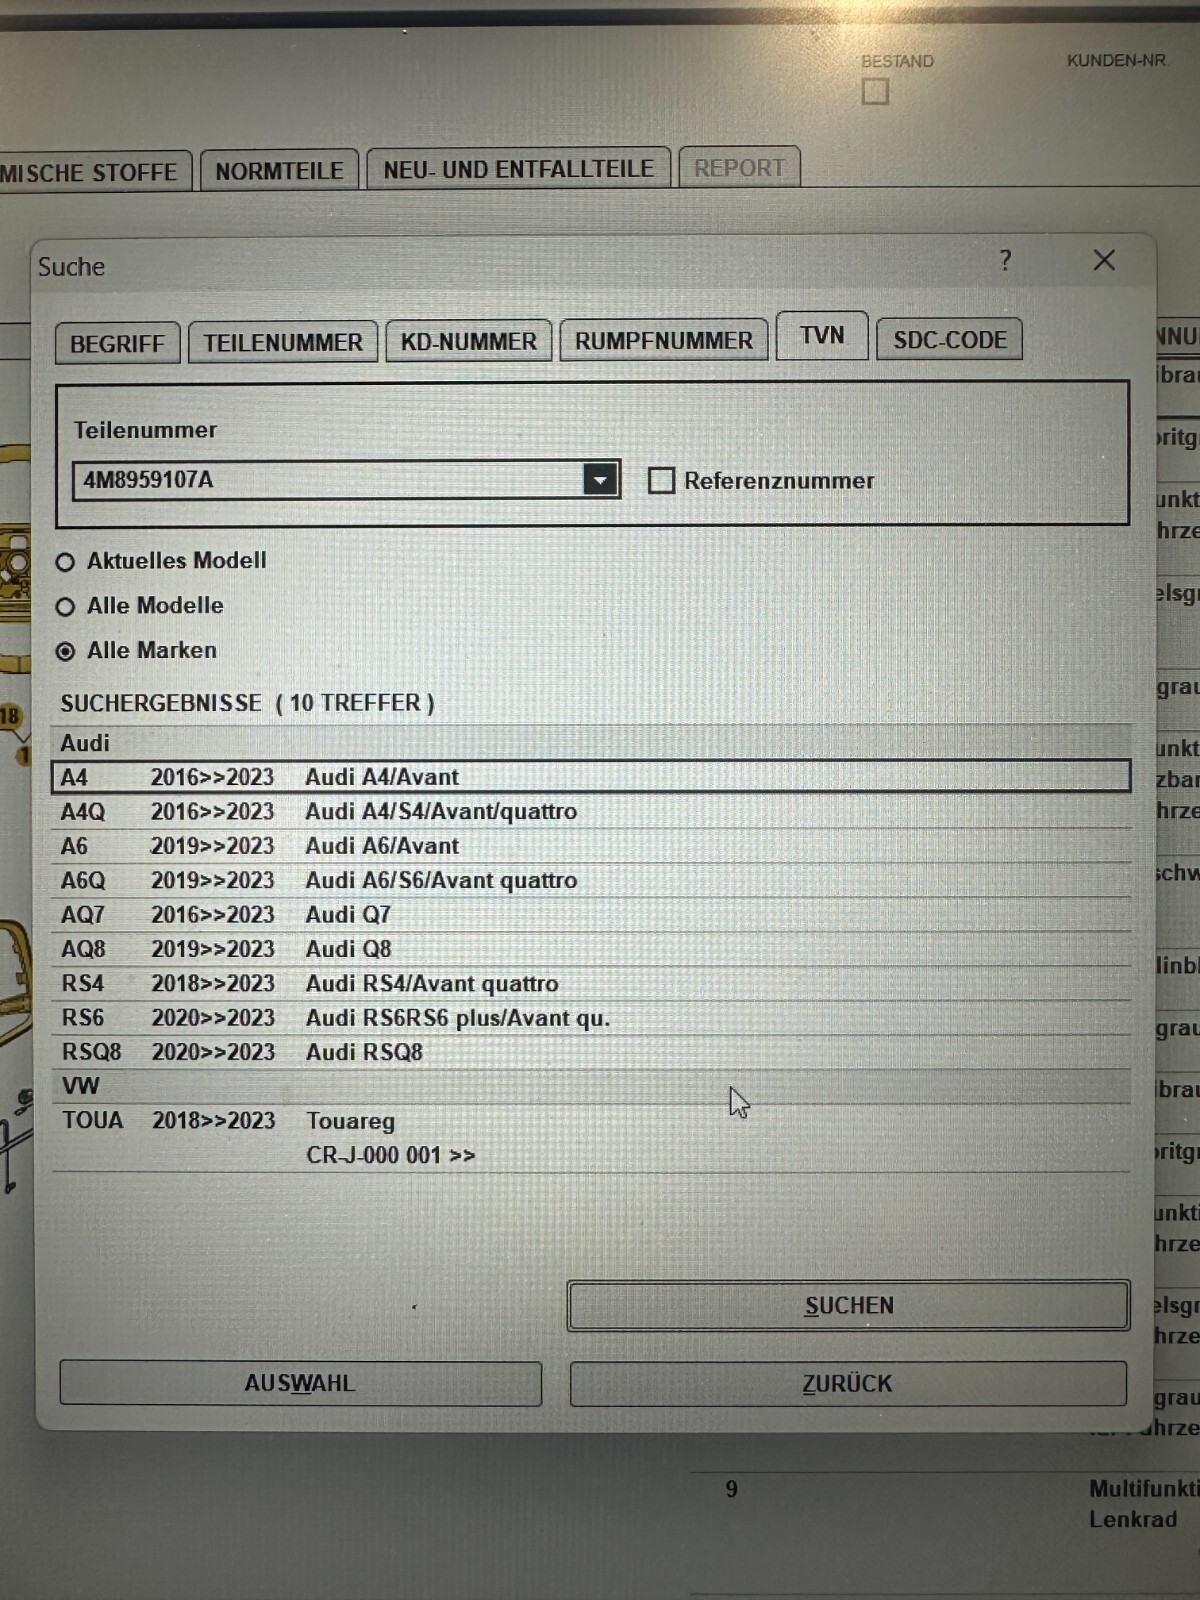Click the AUSWAHL button

300,1383
